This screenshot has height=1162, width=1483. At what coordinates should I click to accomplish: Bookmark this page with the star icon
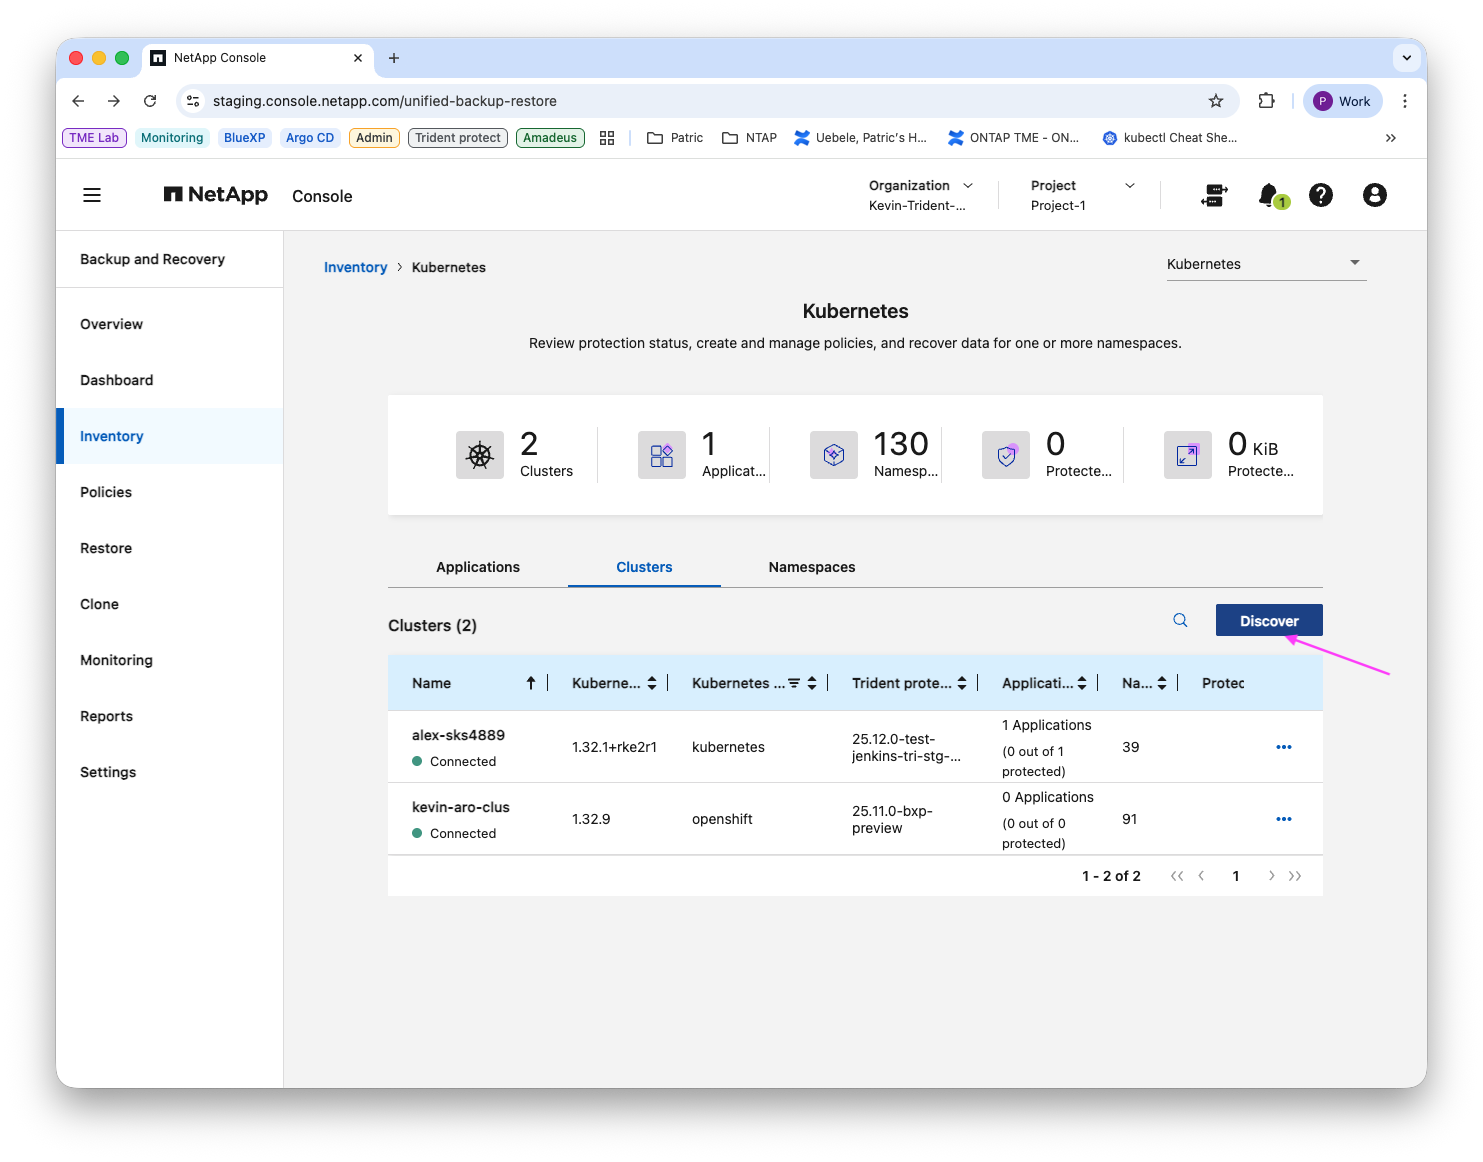1216,101
